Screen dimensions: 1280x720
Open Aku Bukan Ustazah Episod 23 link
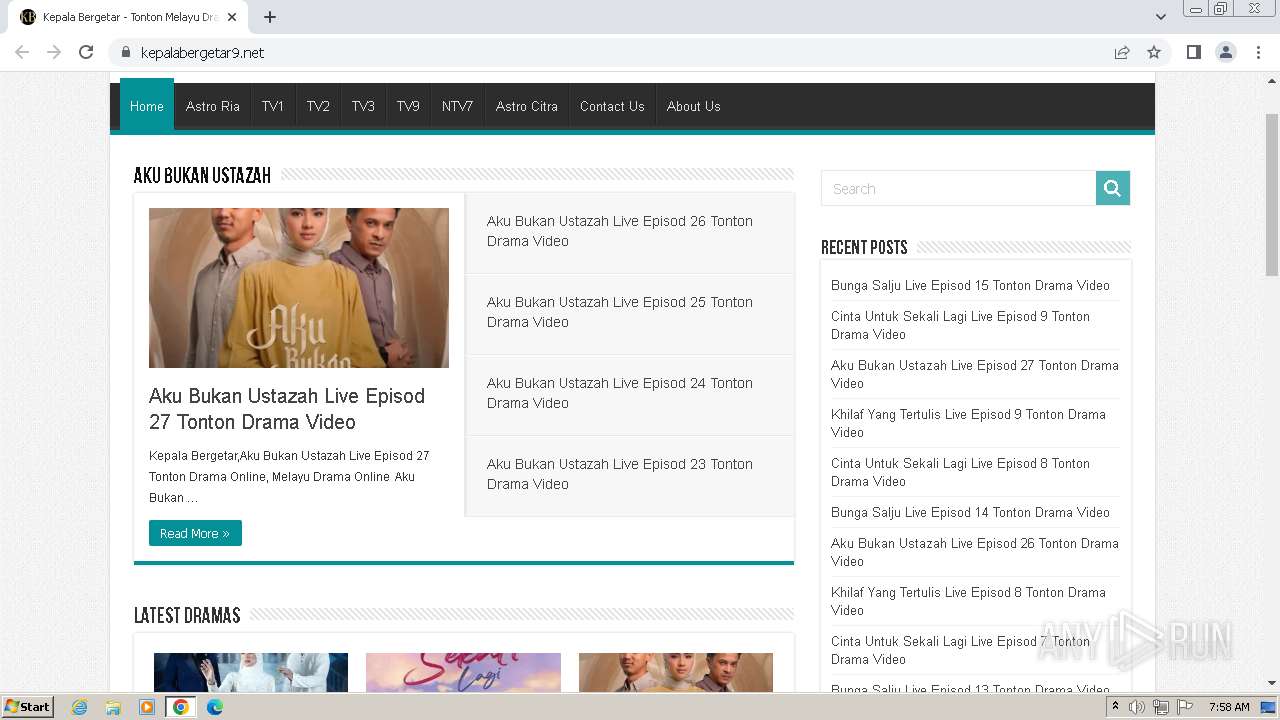(620, 474)
